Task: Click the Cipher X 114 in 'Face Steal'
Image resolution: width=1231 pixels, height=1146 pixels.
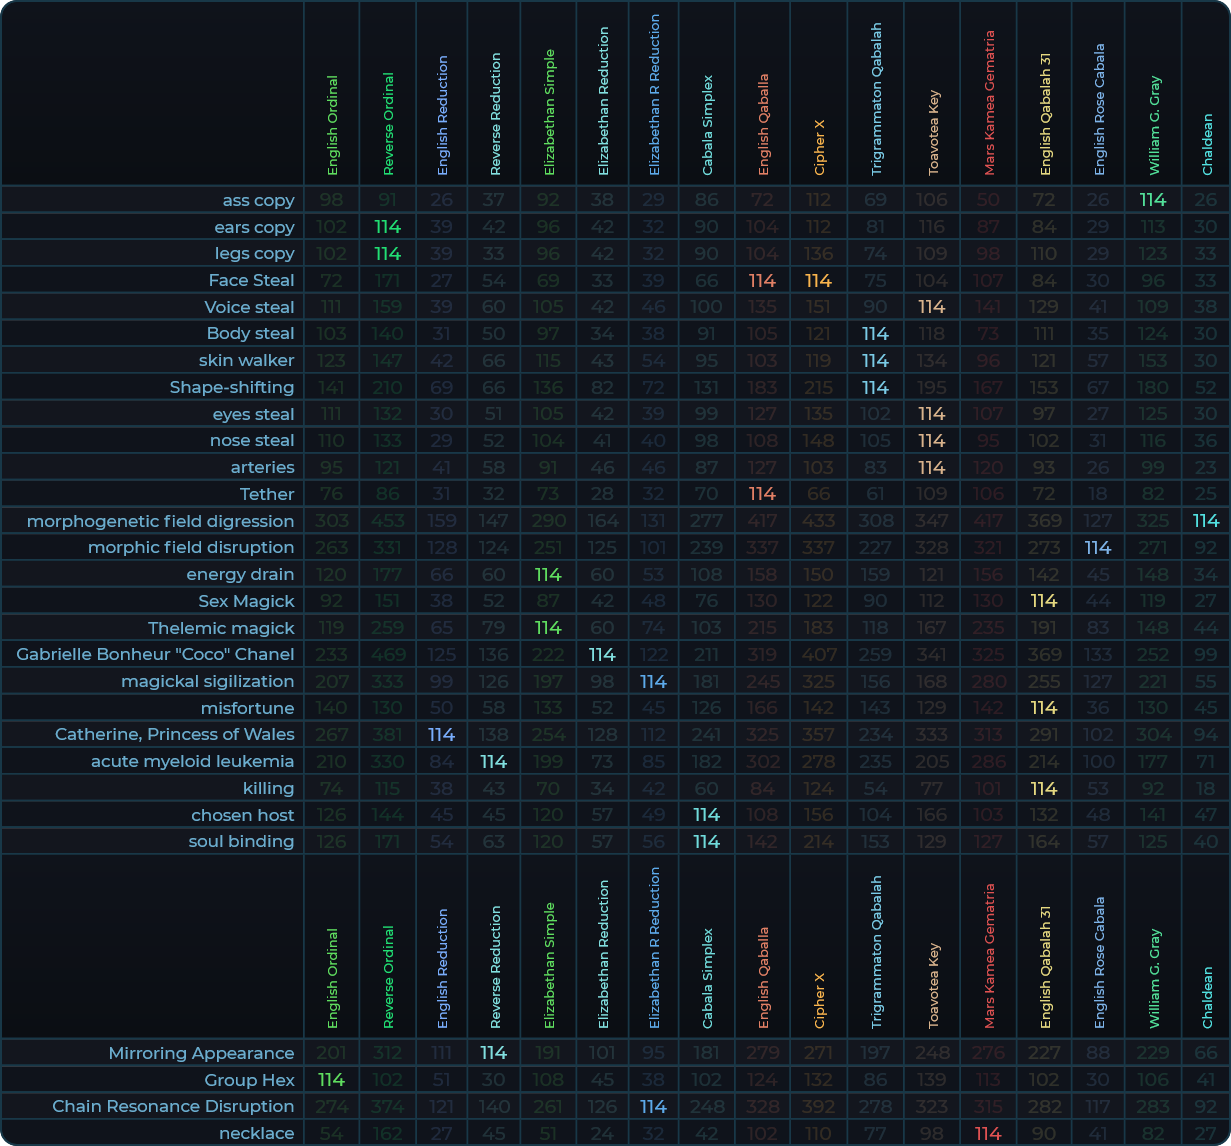Action: (x=818, y=281)
